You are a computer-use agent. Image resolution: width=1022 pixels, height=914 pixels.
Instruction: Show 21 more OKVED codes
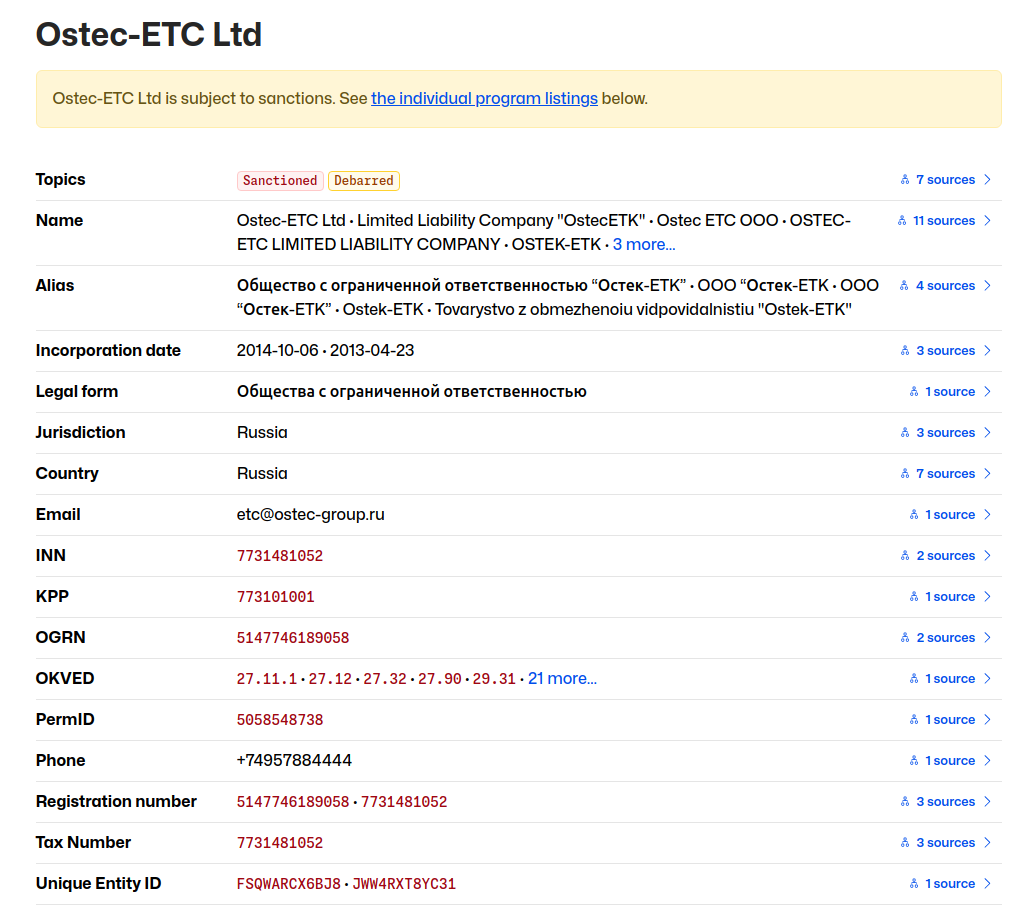(562, 679)
